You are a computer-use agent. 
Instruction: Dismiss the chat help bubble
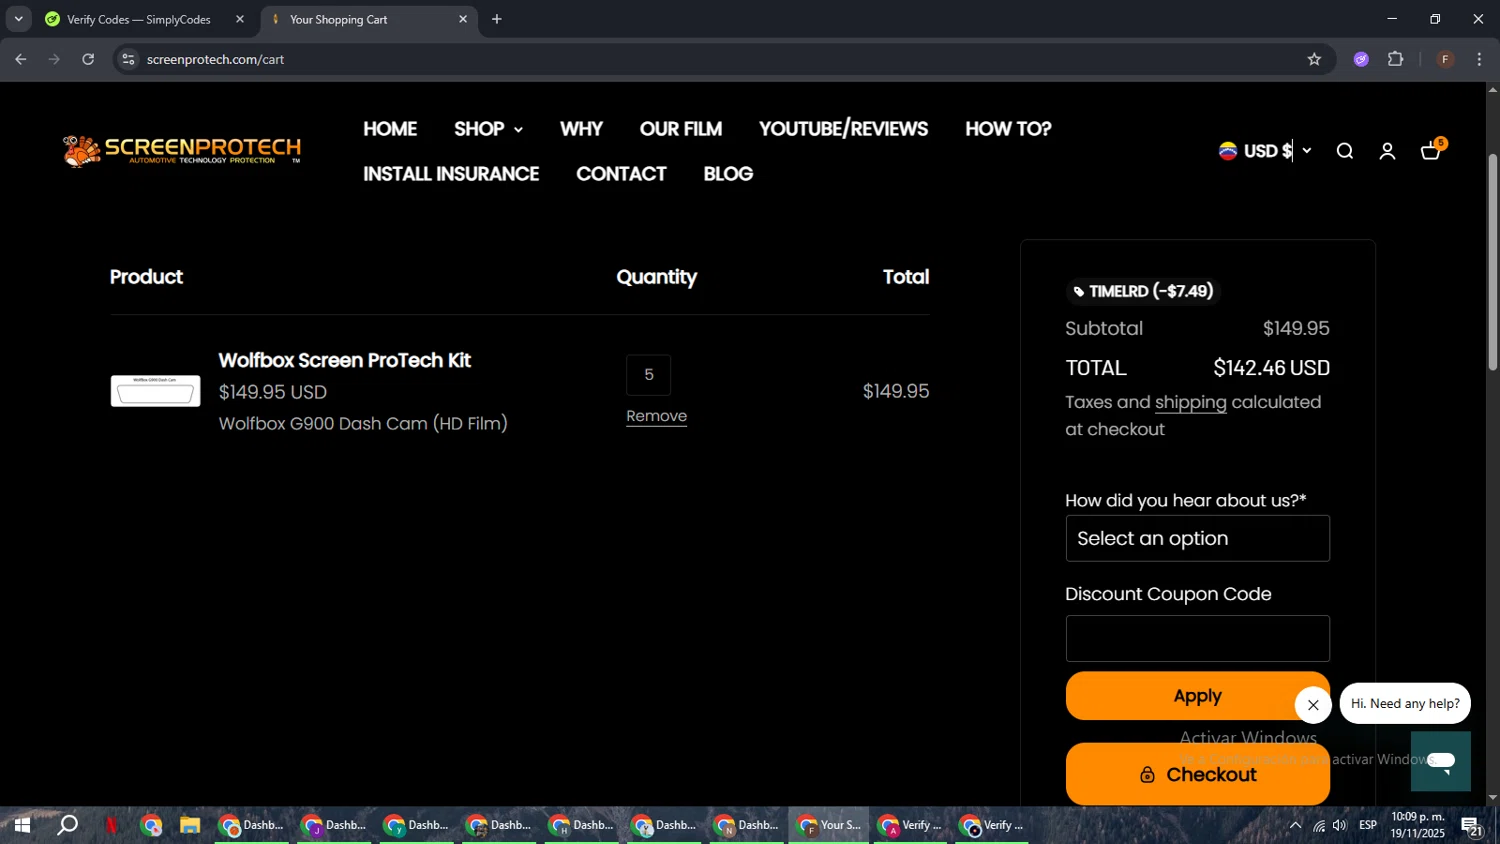[x=1313, y=705]
